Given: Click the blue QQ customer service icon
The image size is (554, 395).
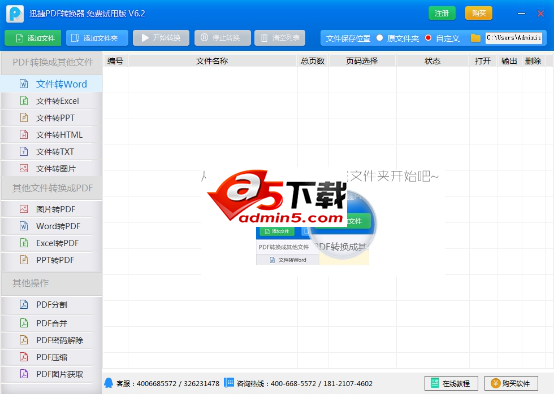Looking at the screenshot, I should click(x=109, y=383).
